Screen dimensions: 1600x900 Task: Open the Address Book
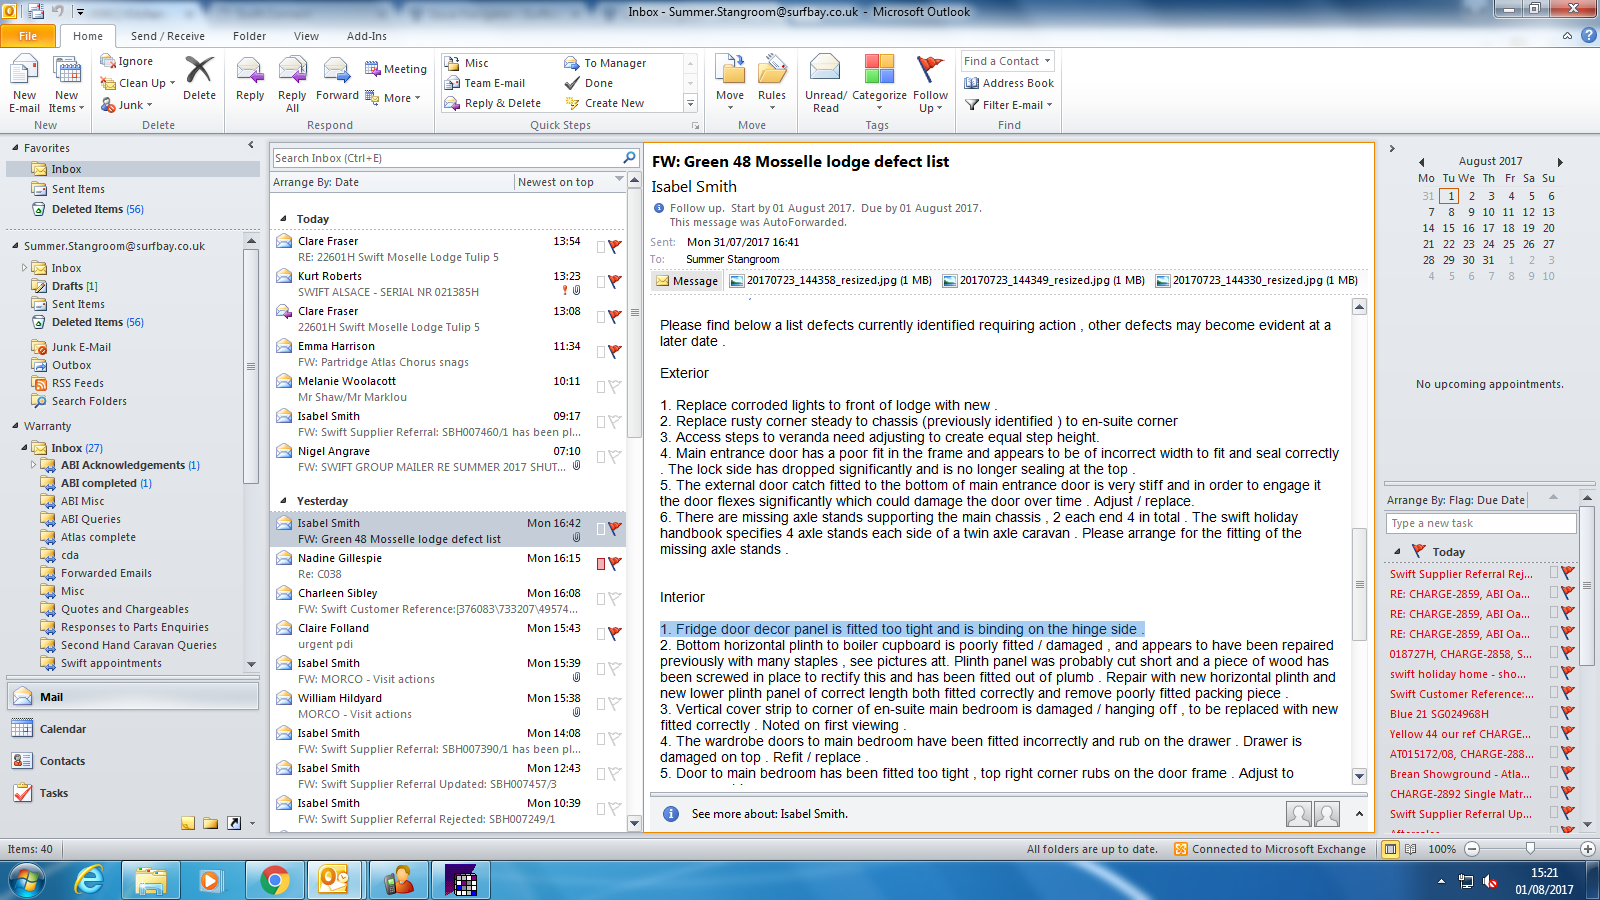click(x=1009, y=83)
